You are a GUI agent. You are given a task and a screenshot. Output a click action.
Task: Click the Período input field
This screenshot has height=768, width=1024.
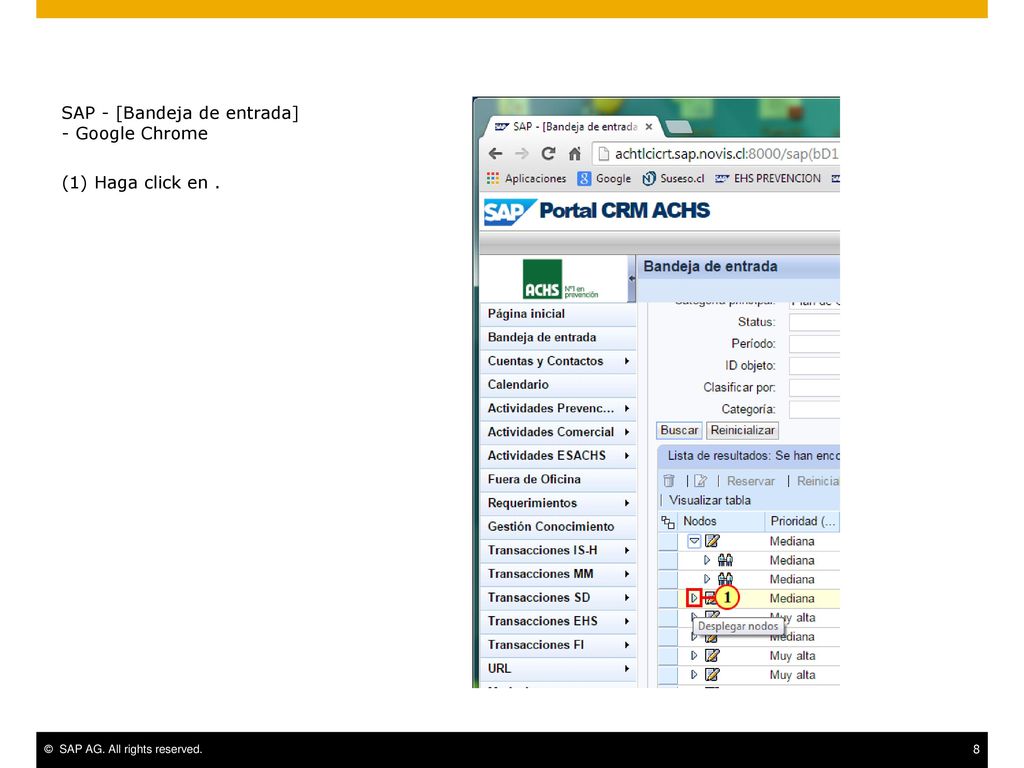[x=814, y=344]
